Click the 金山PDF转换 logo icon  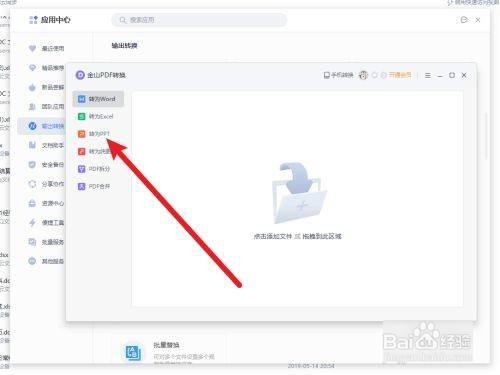[80, 75]
